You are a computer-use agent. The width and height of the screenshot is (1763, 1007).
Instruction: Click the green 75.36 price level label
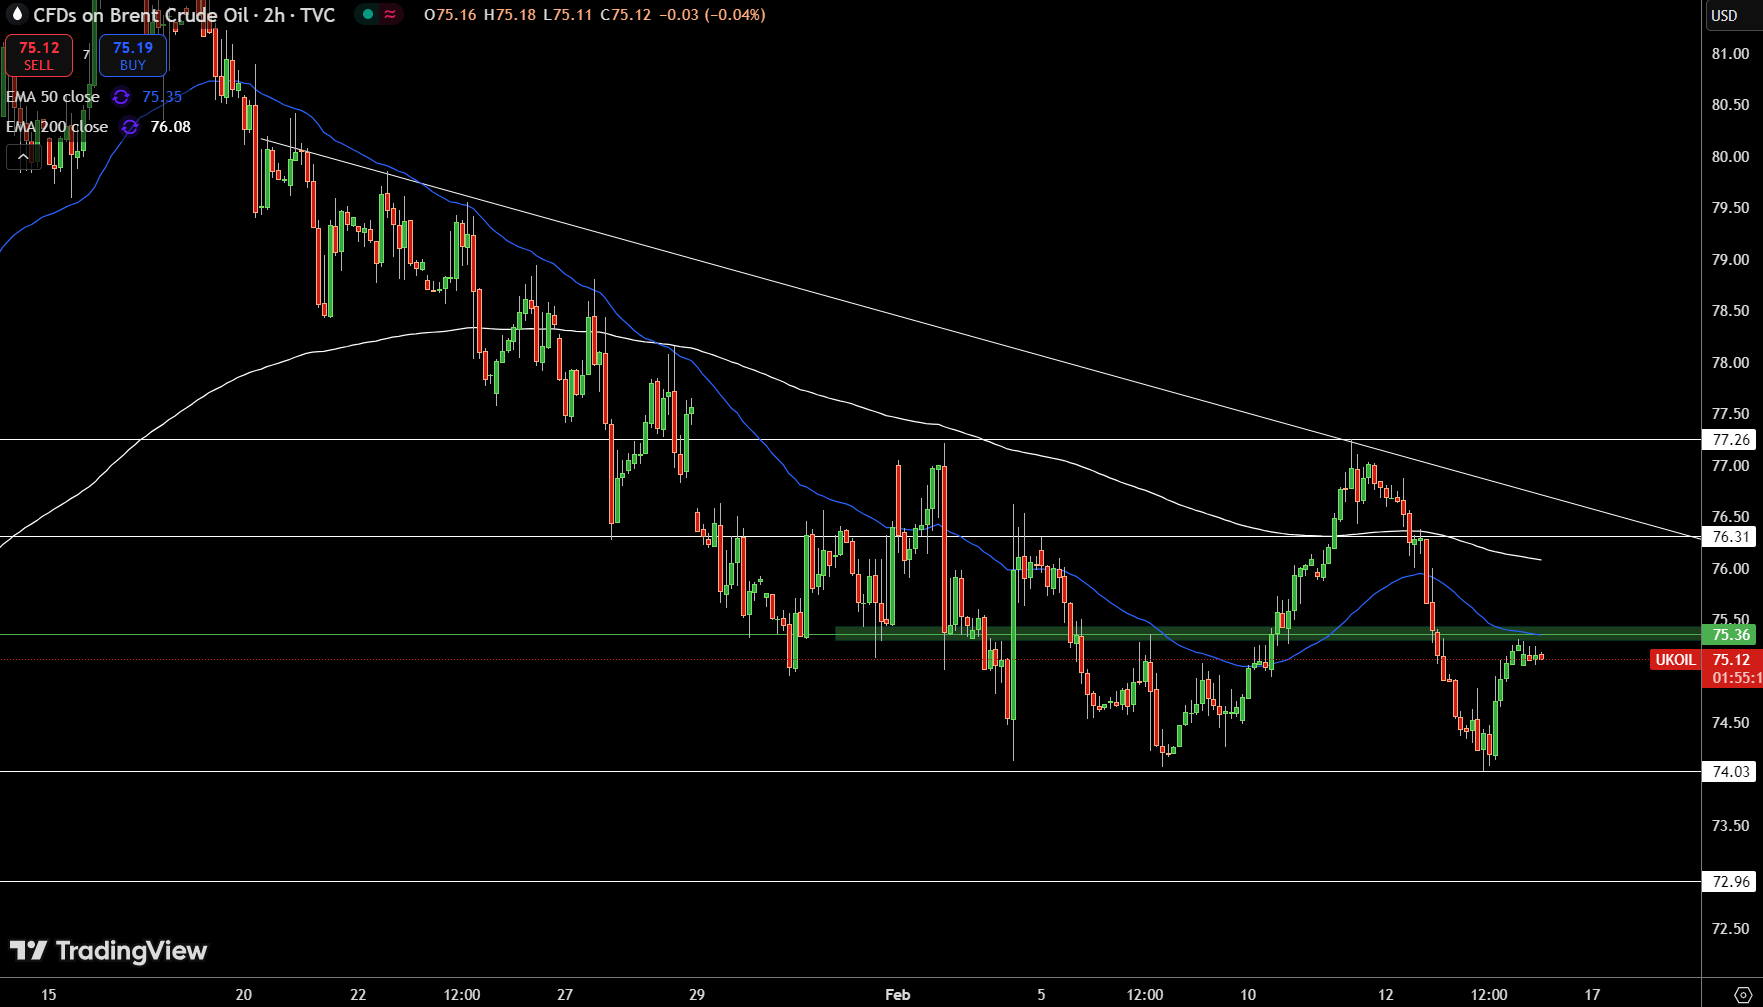click(x=1731, y=635)
